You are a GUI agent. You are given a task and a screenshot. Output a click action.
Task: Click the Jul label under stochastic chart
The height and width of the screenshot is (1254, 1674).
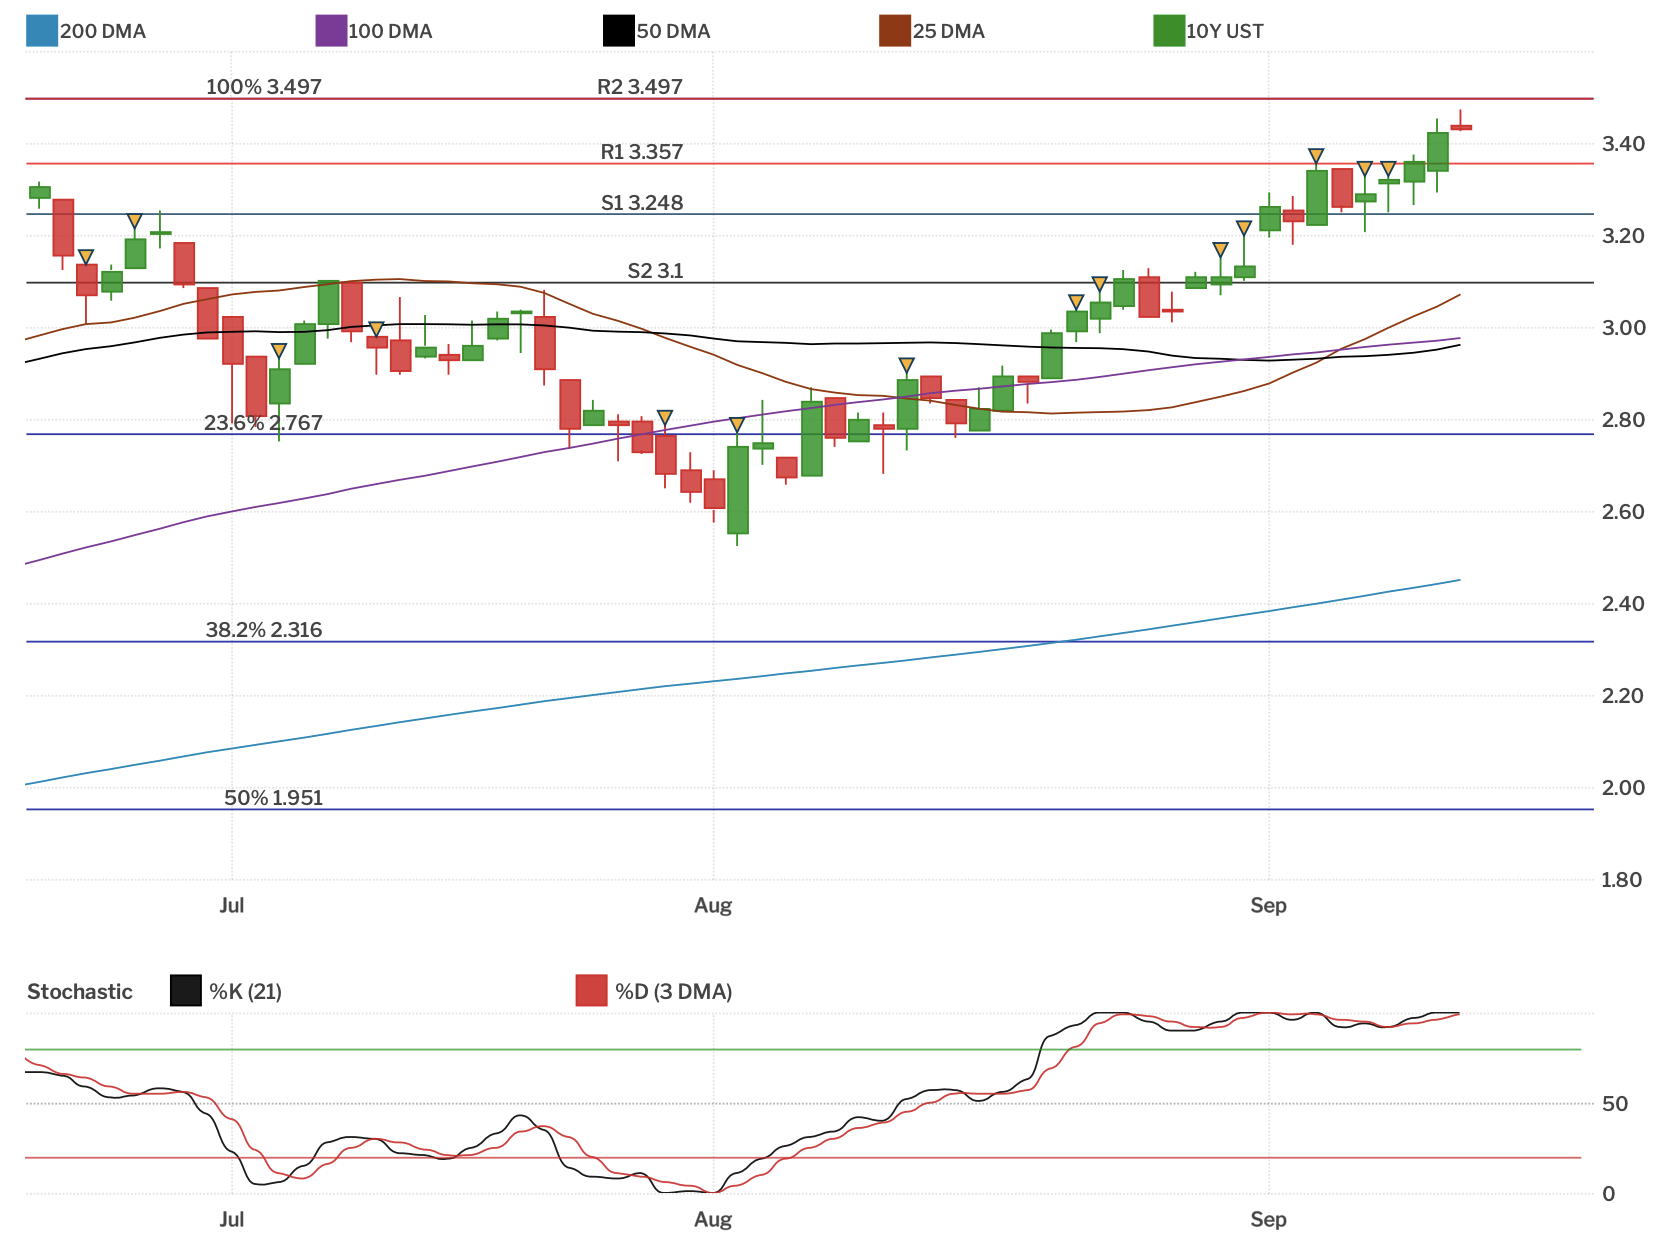coord(232,1219)
